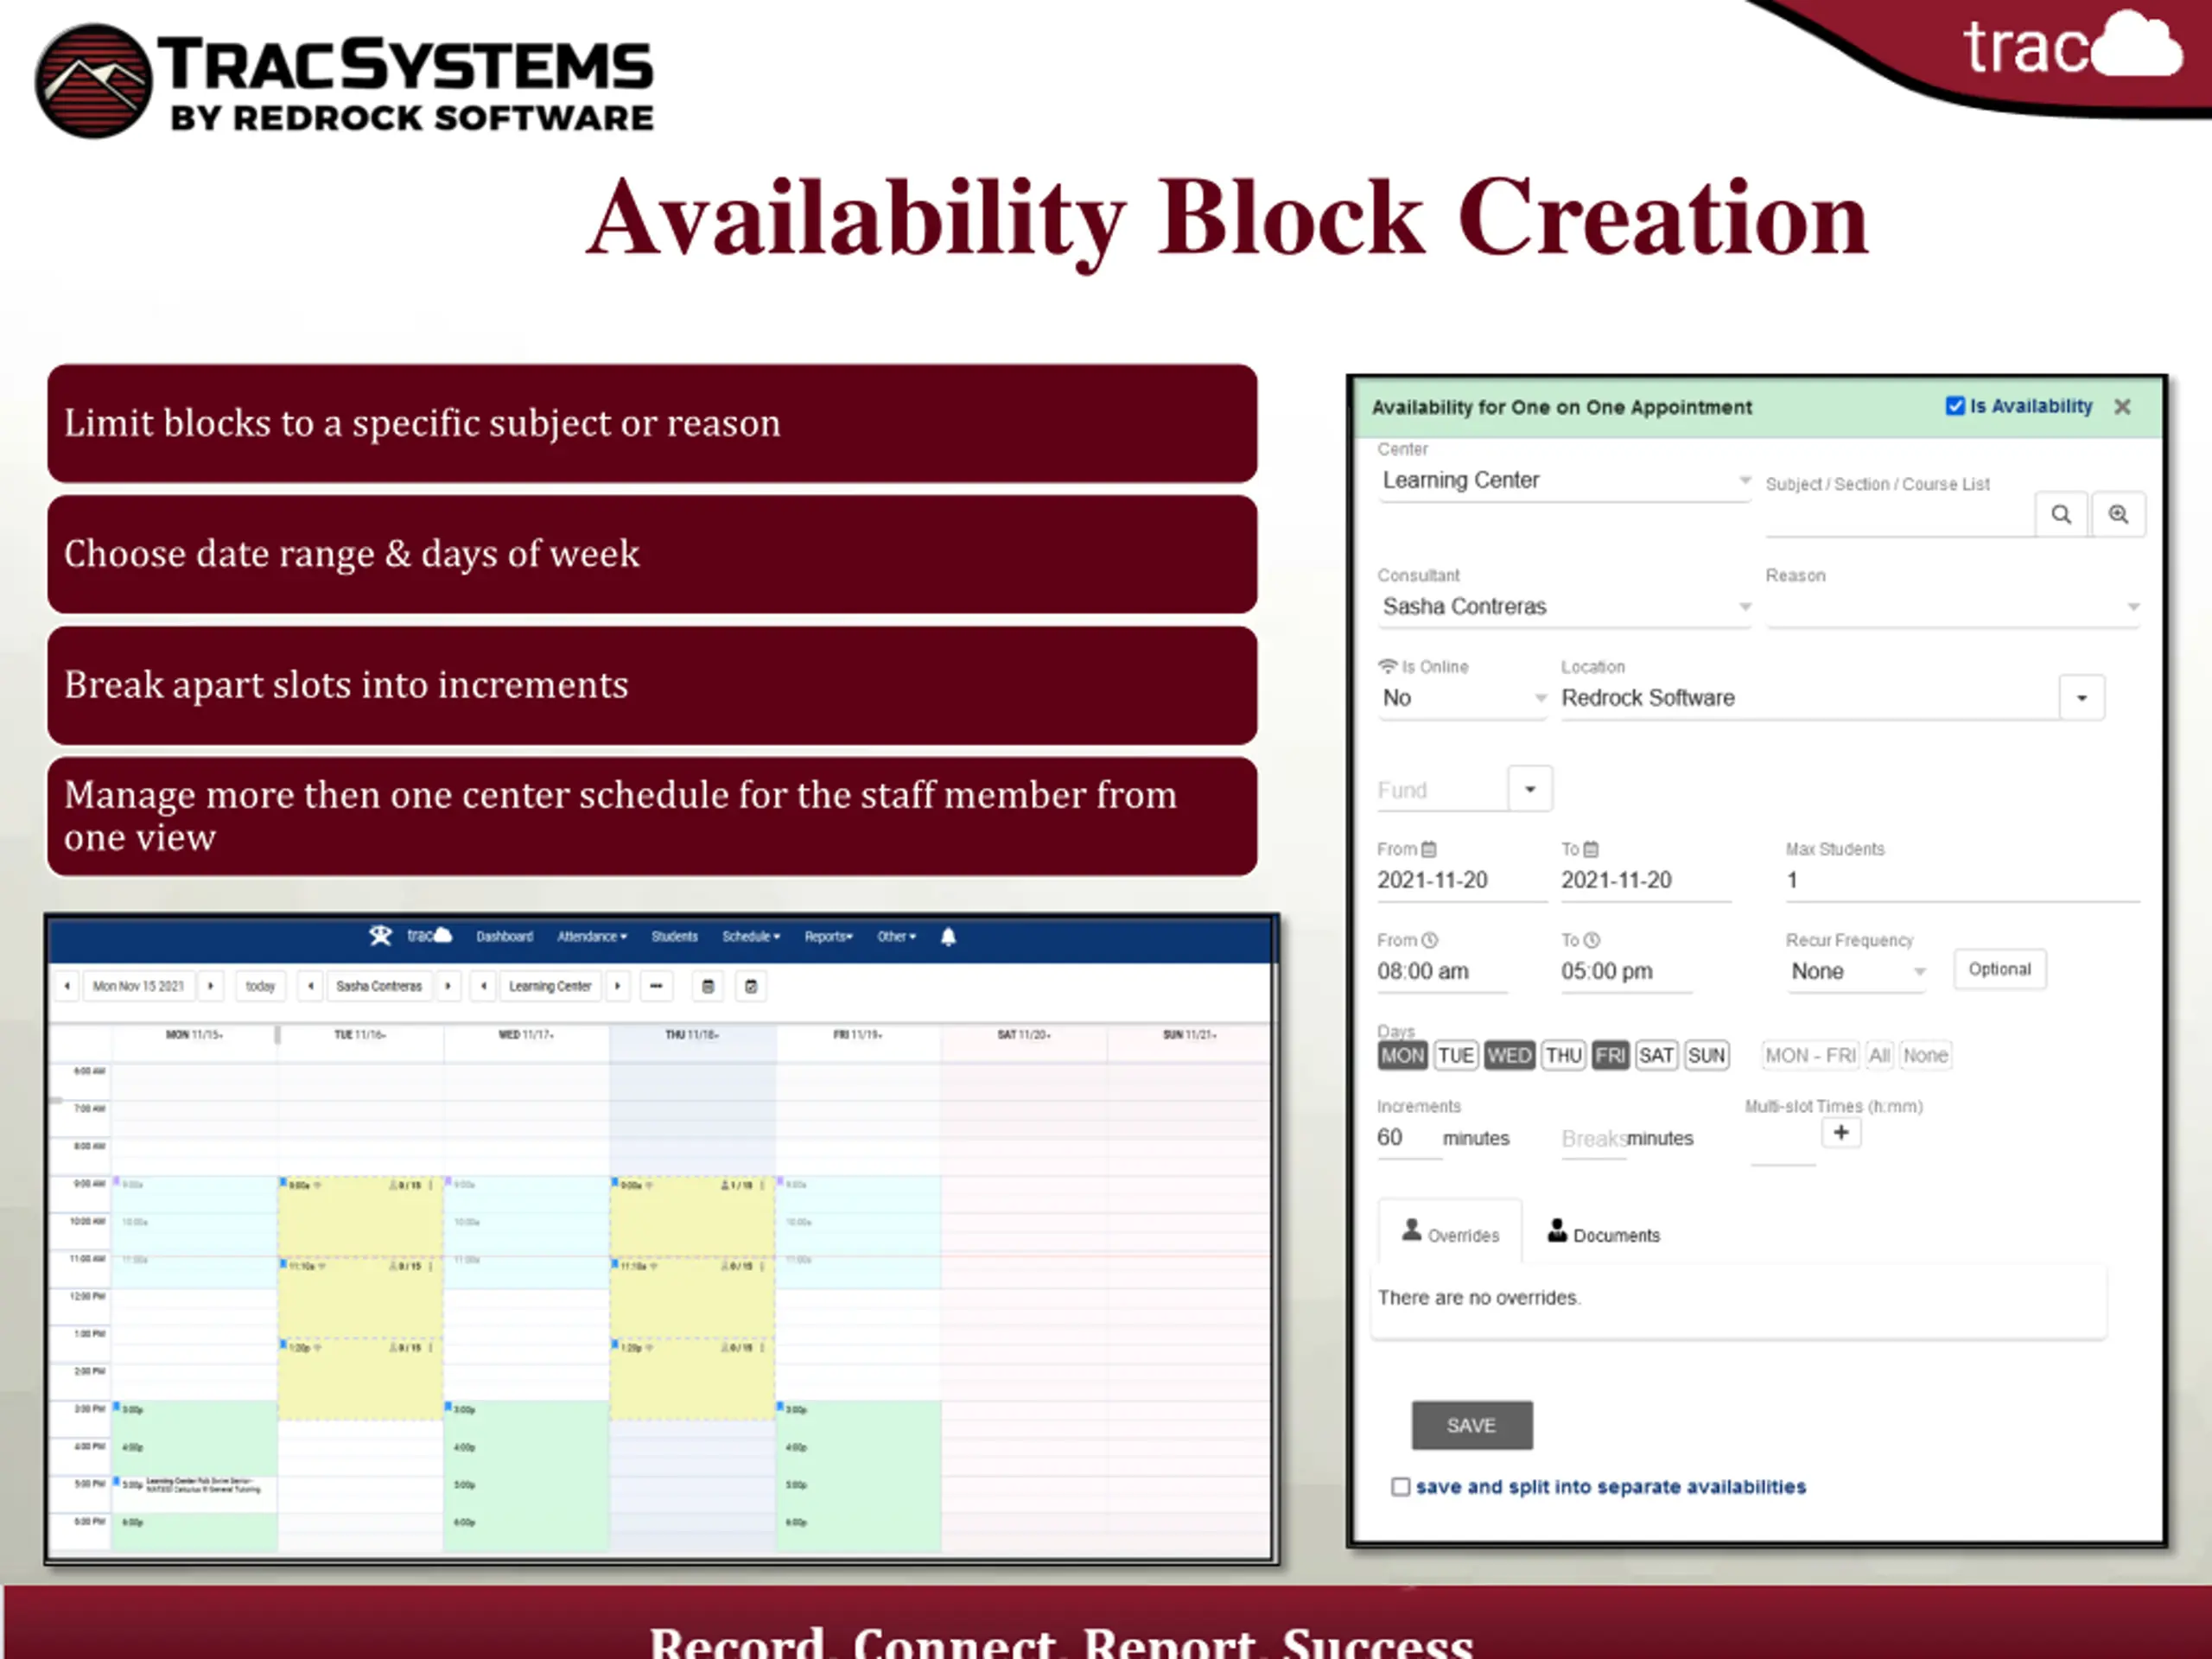Toggle the WED day button

pyautogui.click(x=1509, y=1055)
